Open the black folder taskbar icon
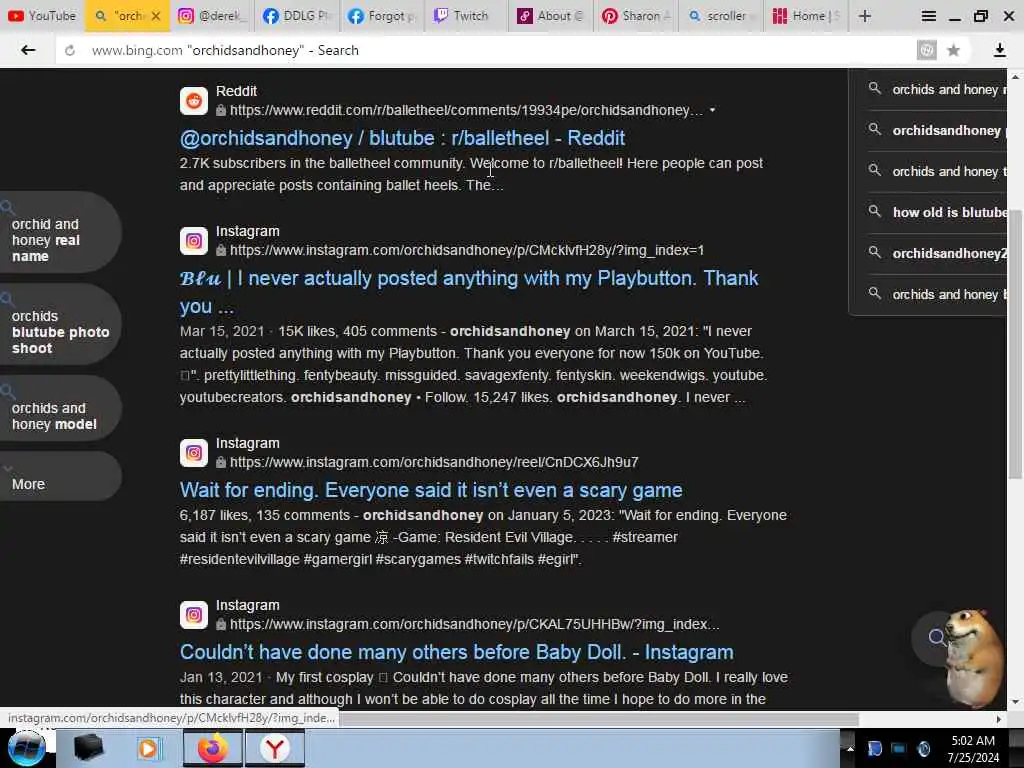Image resolution: width=1024 pixels, height=768 pixels. tap(88, 748)
